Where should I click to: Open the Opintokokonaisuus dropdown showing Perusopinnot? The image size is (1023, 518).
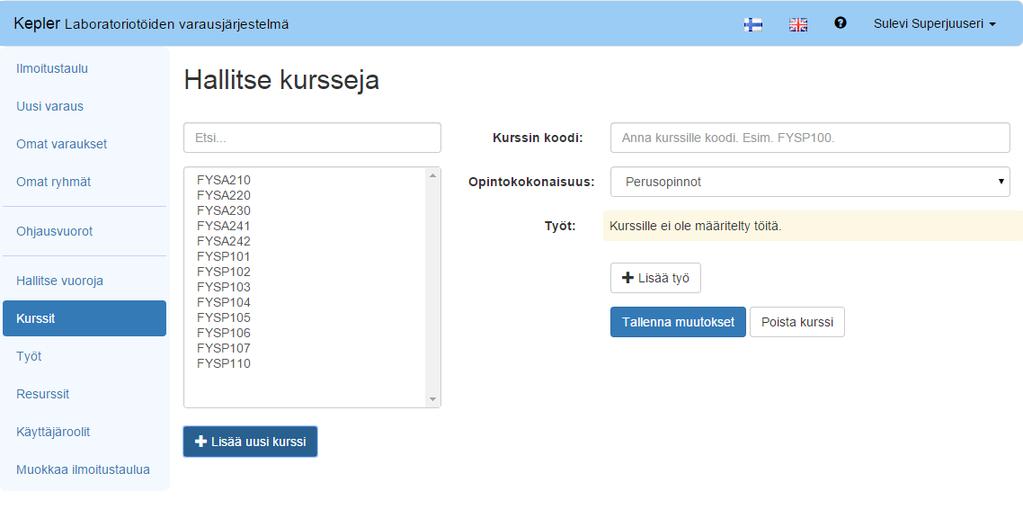(810, 182)
